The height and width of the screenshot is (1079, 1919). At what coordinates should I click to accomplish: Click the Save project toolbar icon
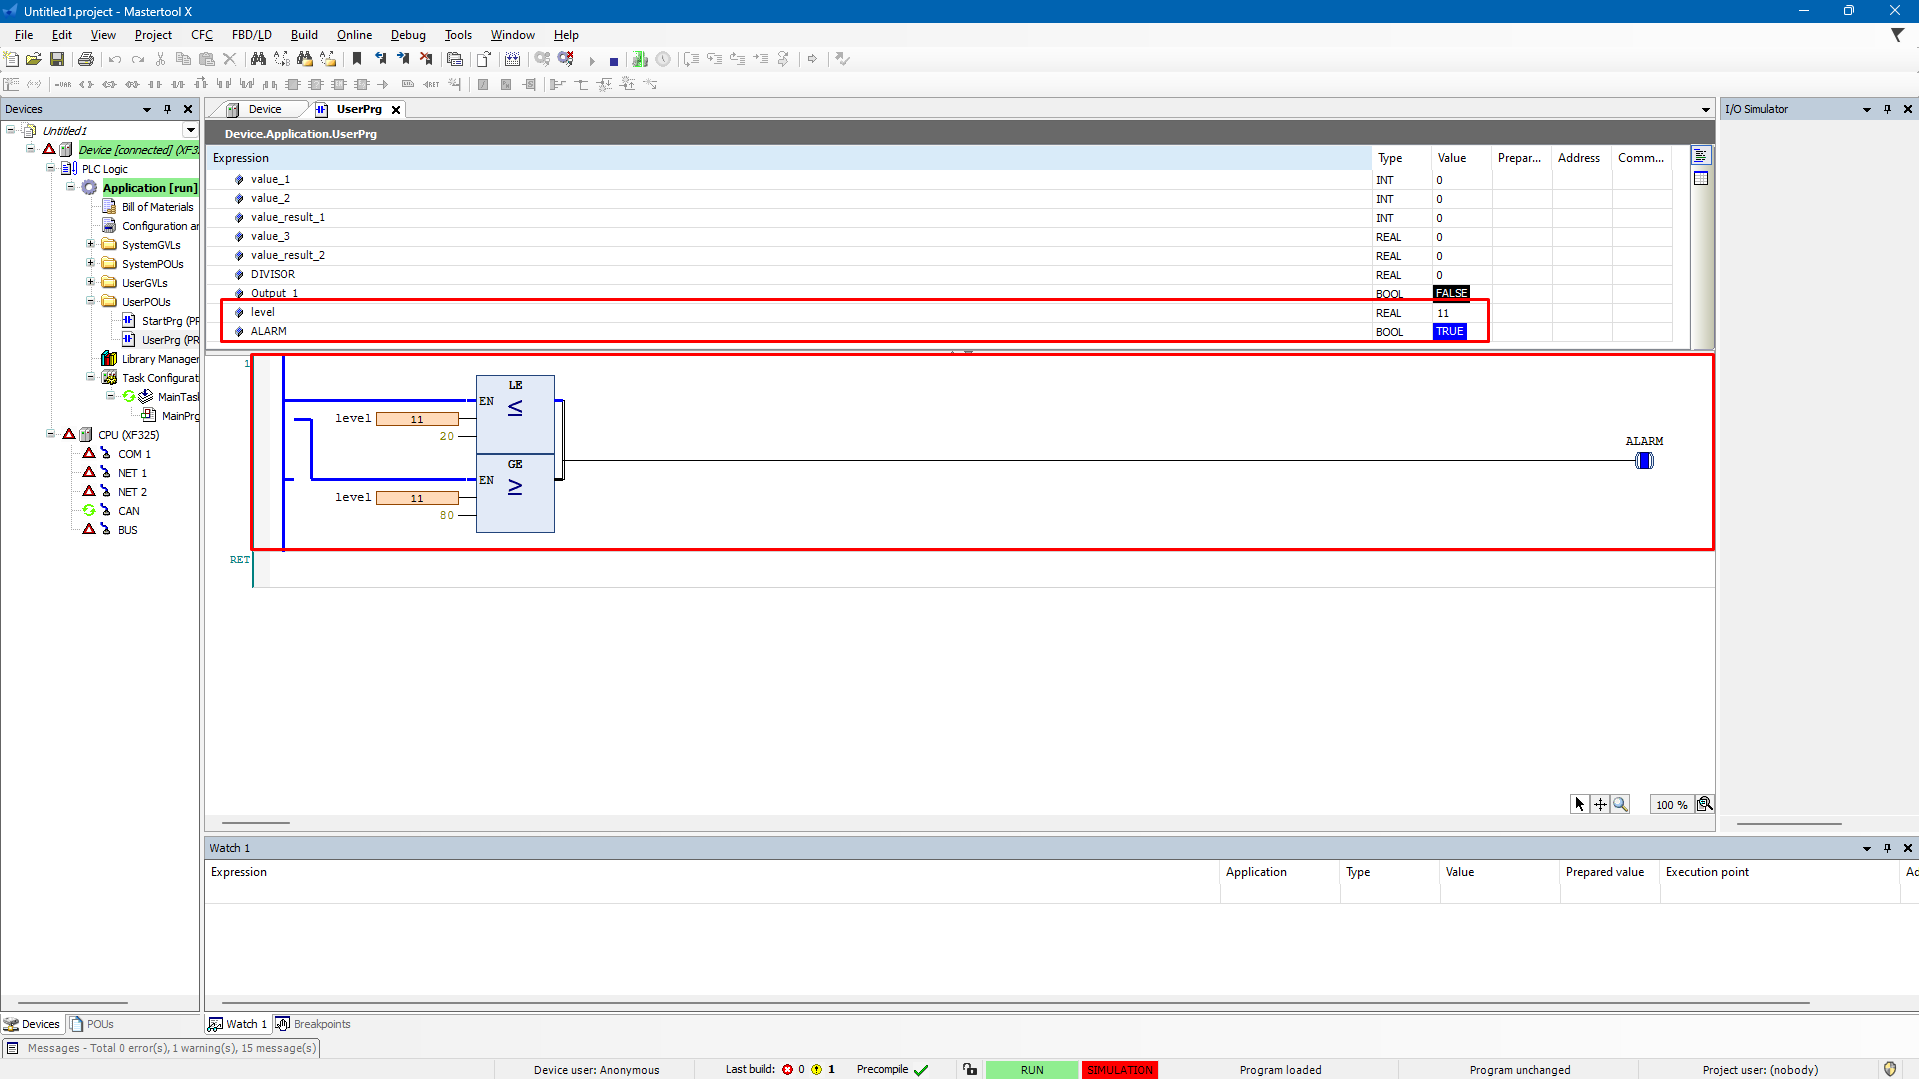pos(57,60)
